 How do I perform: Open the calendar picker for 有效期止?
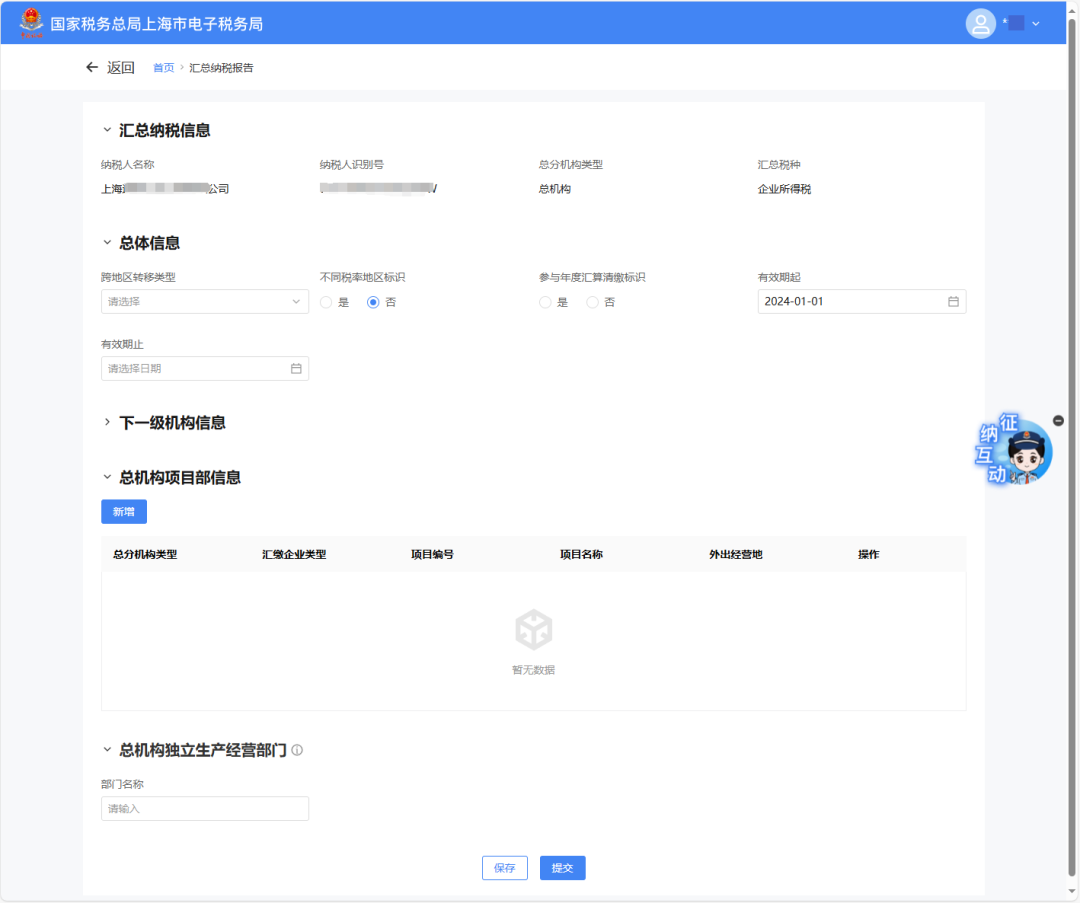(295, 368)
